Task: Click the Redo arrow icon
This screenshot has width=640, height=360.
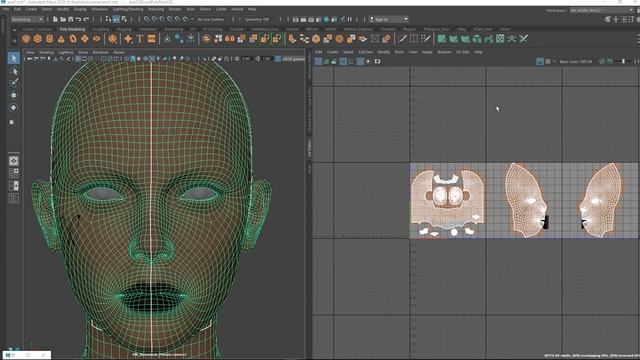Action: coord(86,19)
